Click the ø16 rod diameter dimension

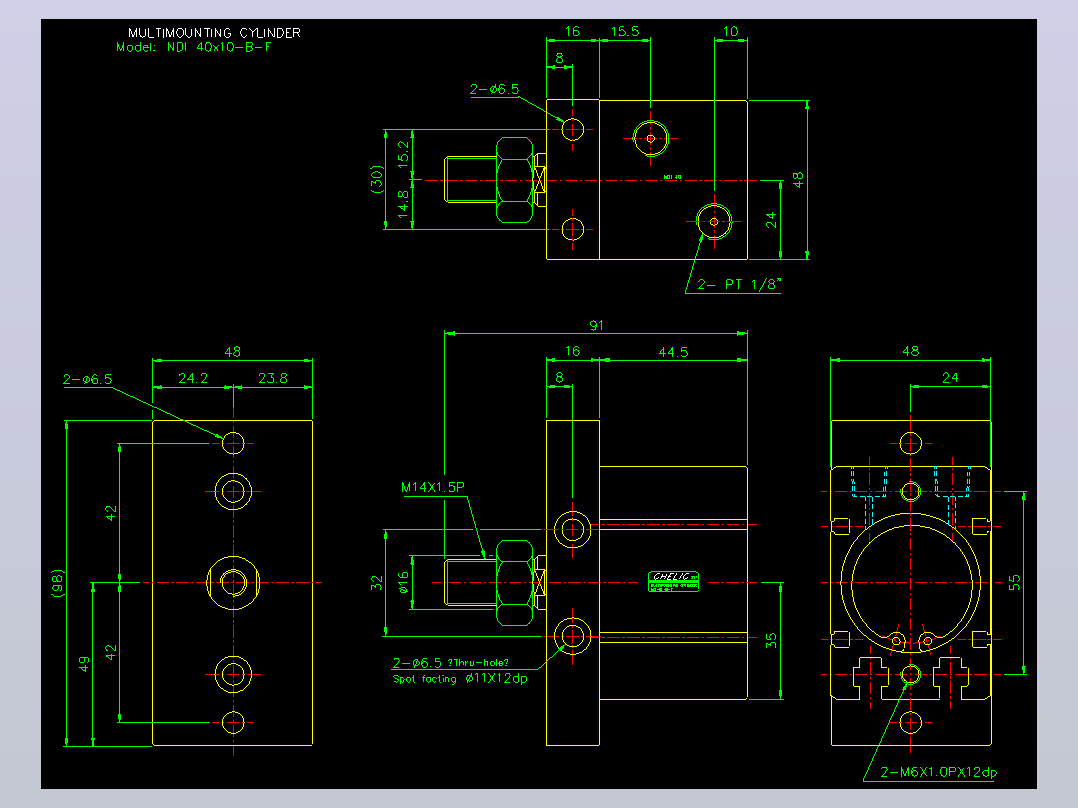tap(404, 582)
